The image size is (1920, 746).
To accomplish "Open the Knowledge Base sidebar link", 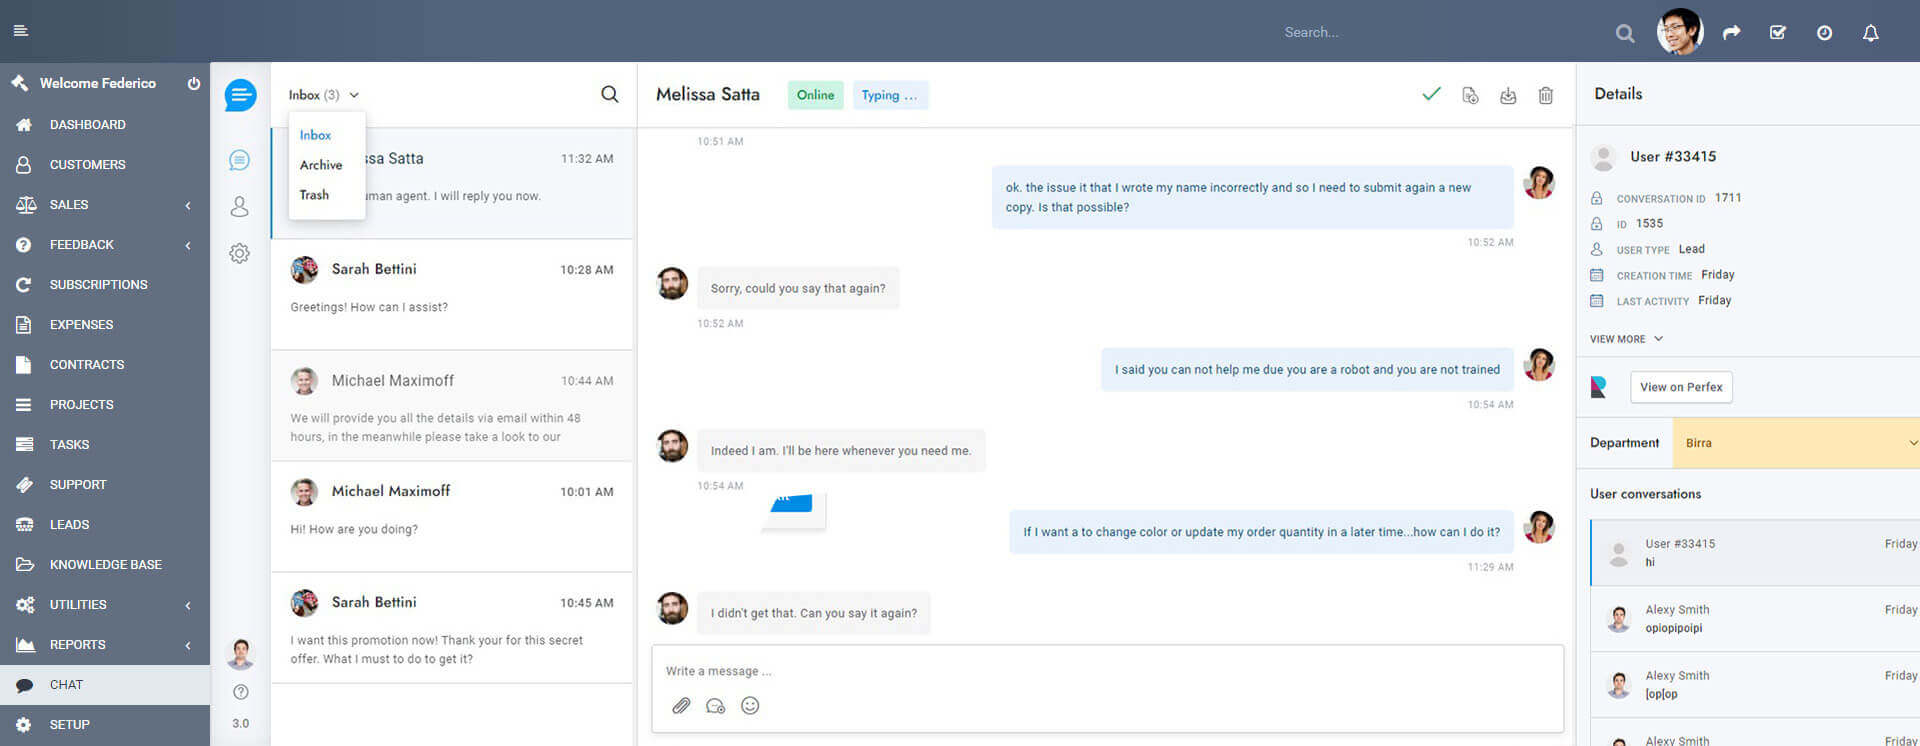I will 105,565.
